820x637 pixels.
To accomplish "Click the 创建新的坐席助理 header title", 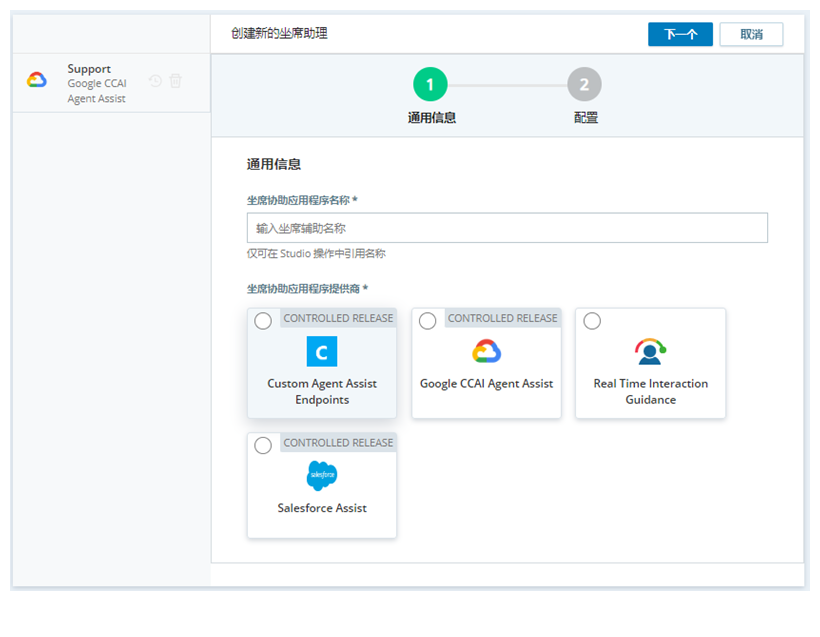I will [279, 33].
